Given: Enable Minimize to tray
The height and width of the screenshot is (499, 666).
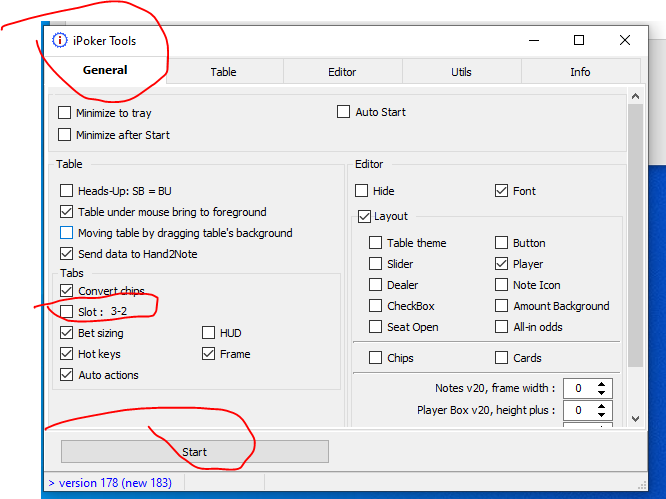Looking at the screenshot, I should [65, 113].
